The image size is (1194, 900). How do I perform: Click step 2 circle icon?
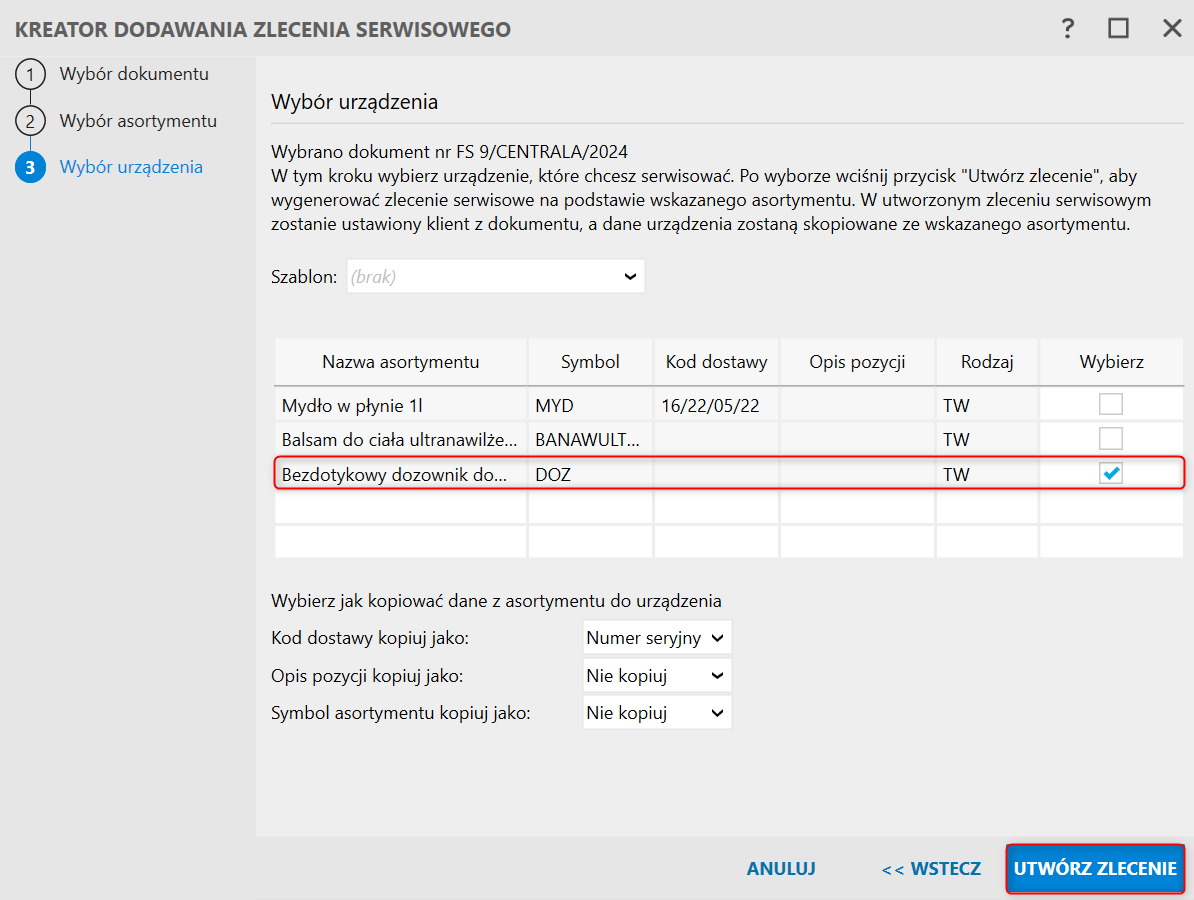coord(30,121)
